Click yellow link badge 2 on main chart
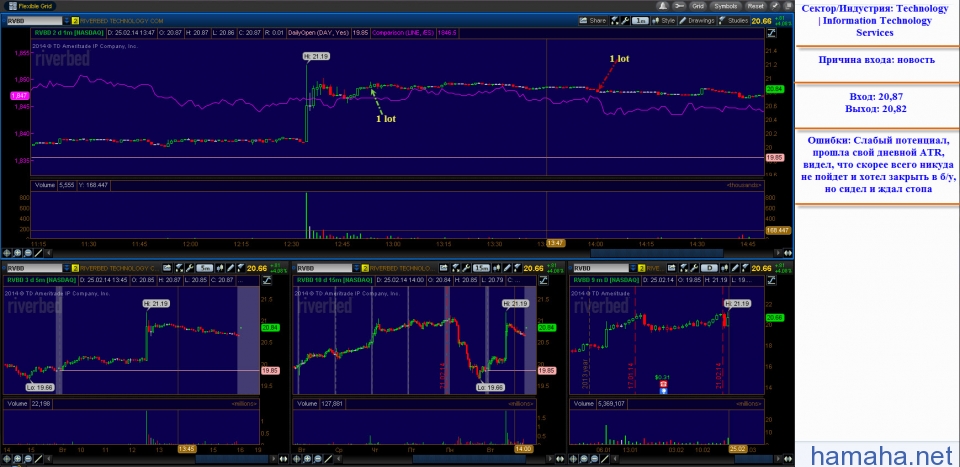 tap(75, 20)
